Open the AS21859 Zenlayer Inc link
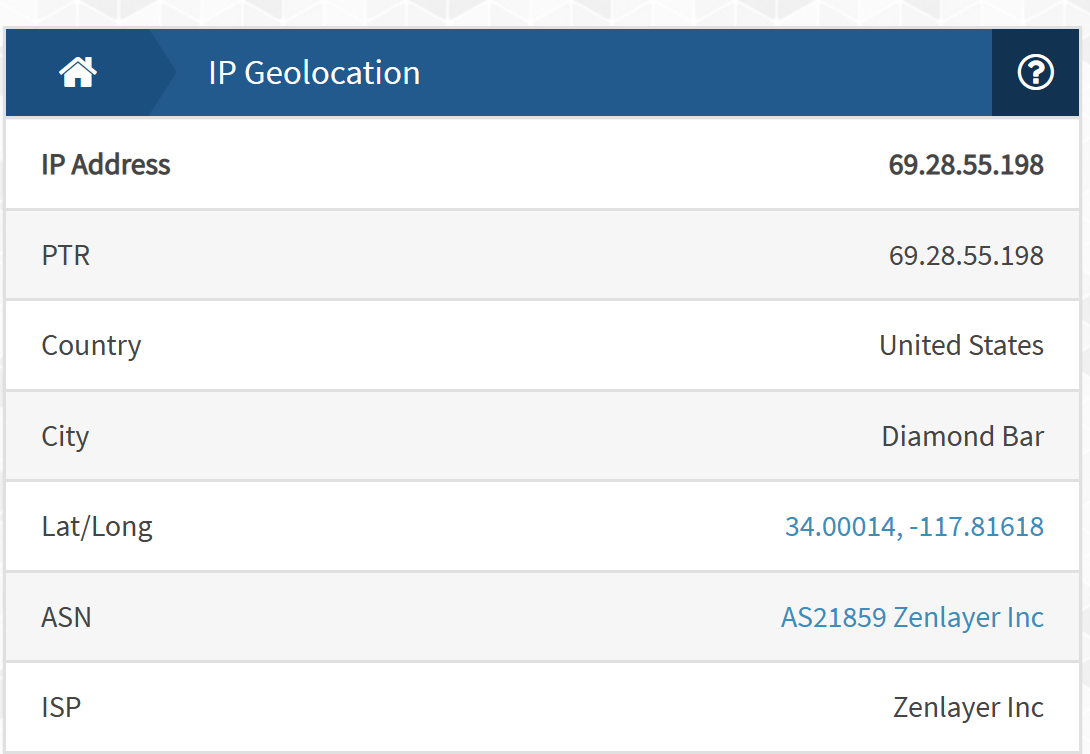 tap(912, 617)
